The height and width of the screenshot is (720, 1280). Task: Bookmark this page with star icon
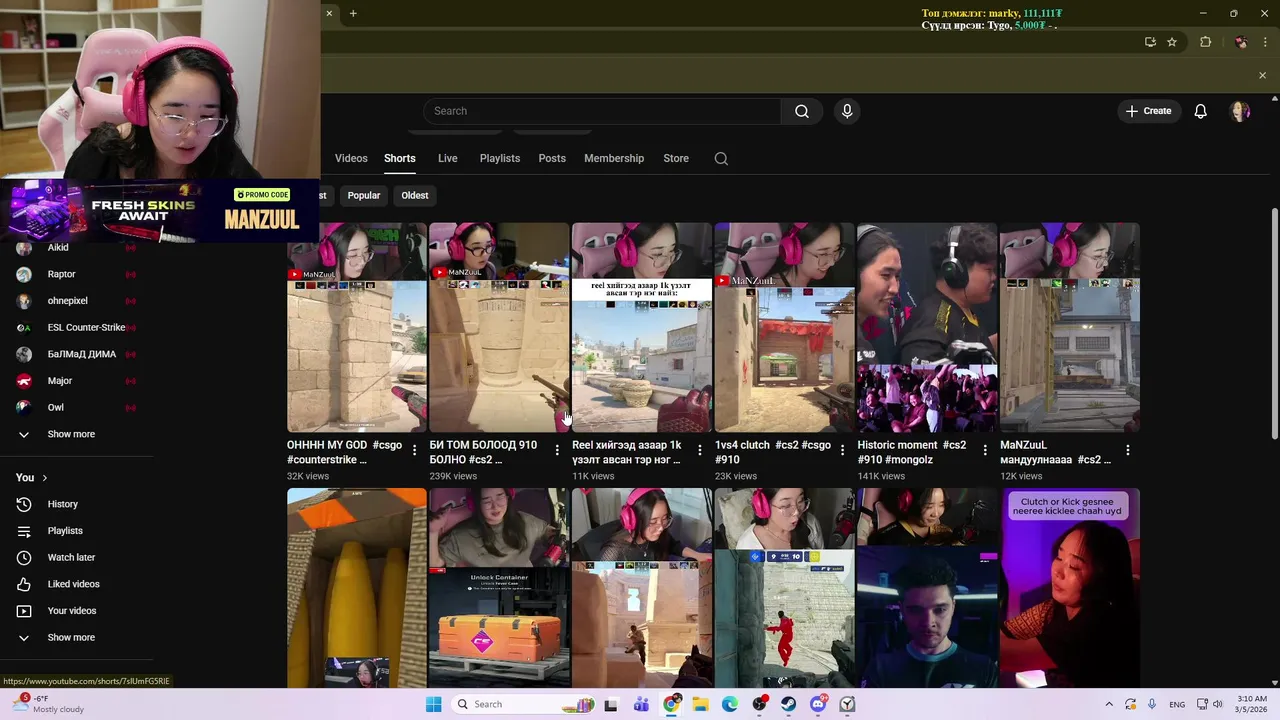click(1172, 42)
